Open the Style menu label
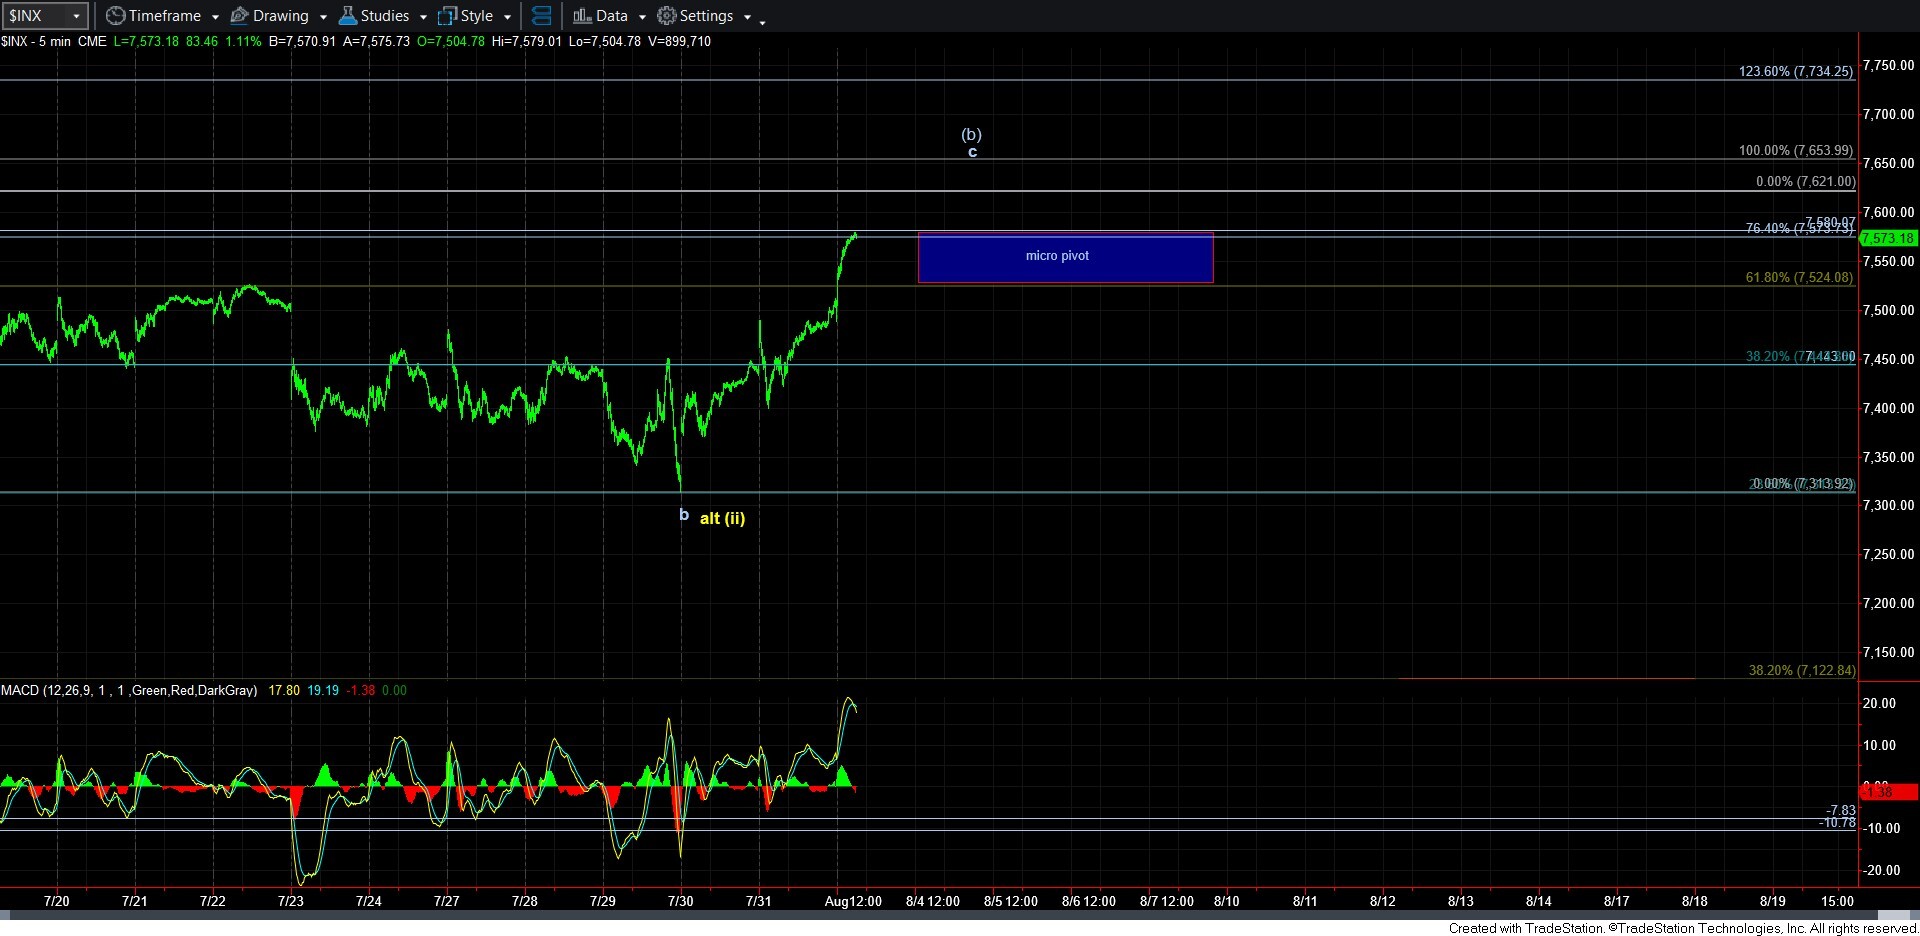Screen dimensions: 1920x936 (477, 16)
